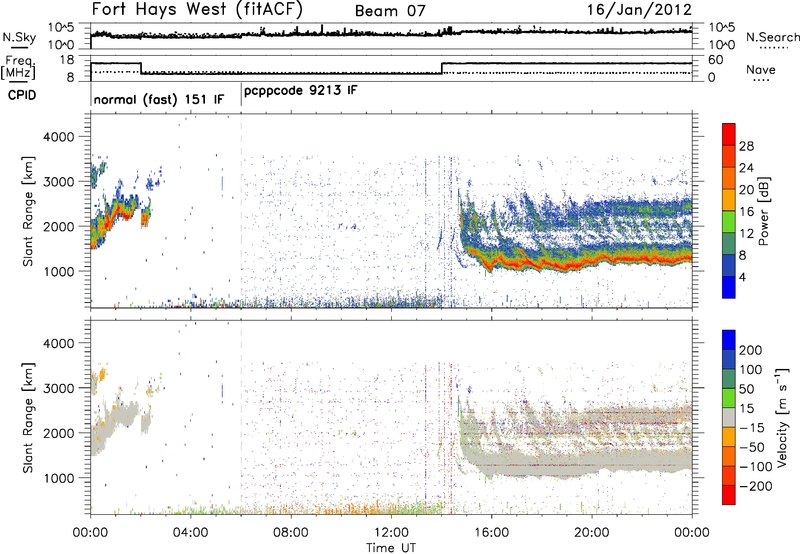Image resolution: width=800 pixels, height=554 pixels.
Task: Click the gray band of Velocity colorbar
Action: (729, 417)
